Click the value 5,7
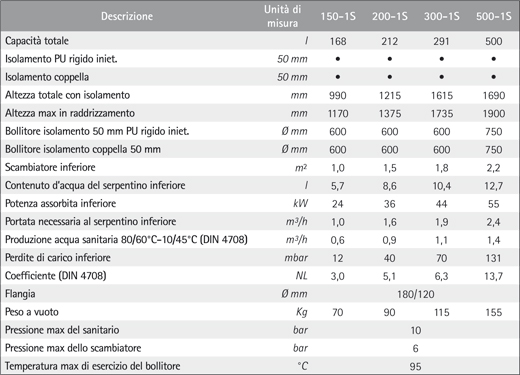Screen dimensions: 520x375 pyautogui.click(x=338, y=186)
